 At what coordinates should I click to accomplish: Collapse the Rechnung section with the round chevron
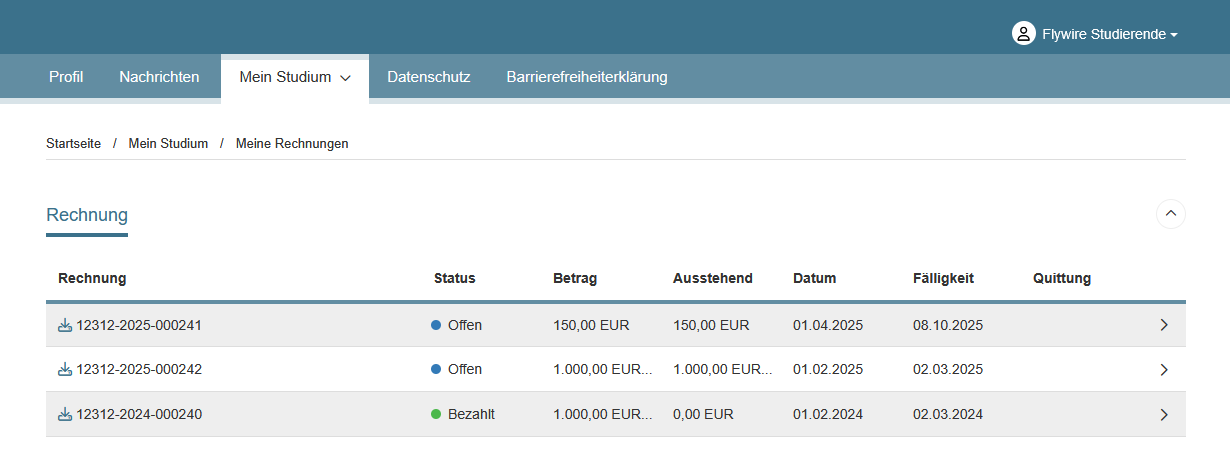coord(1171,214)
